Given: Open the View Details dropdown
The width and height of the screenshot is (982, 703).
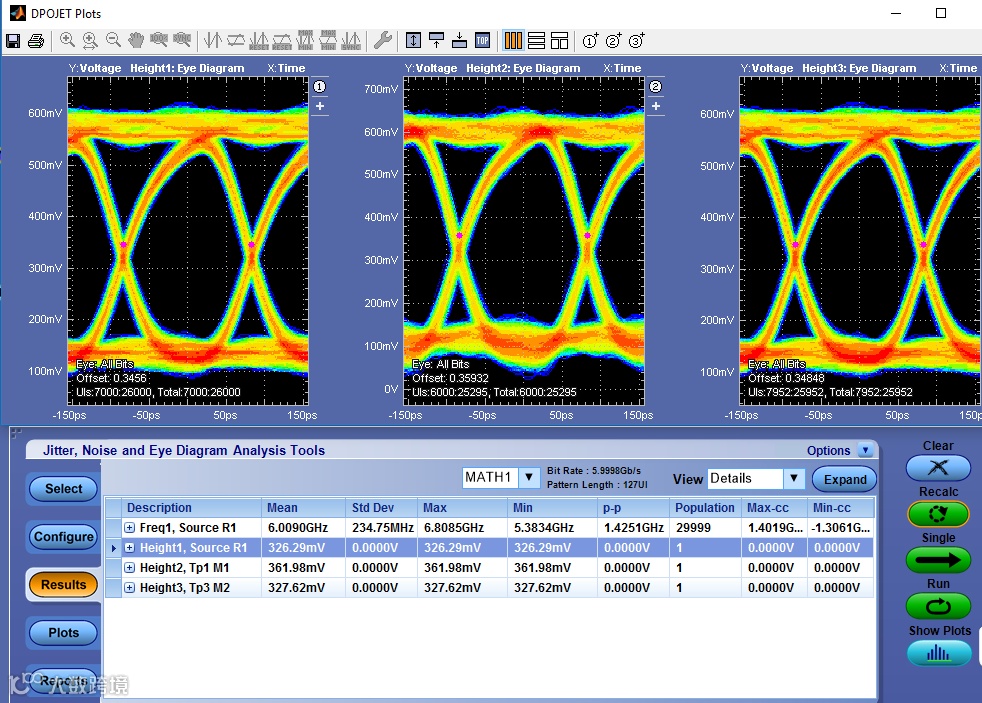Looking at the screenshot, I should coord(793,478).
